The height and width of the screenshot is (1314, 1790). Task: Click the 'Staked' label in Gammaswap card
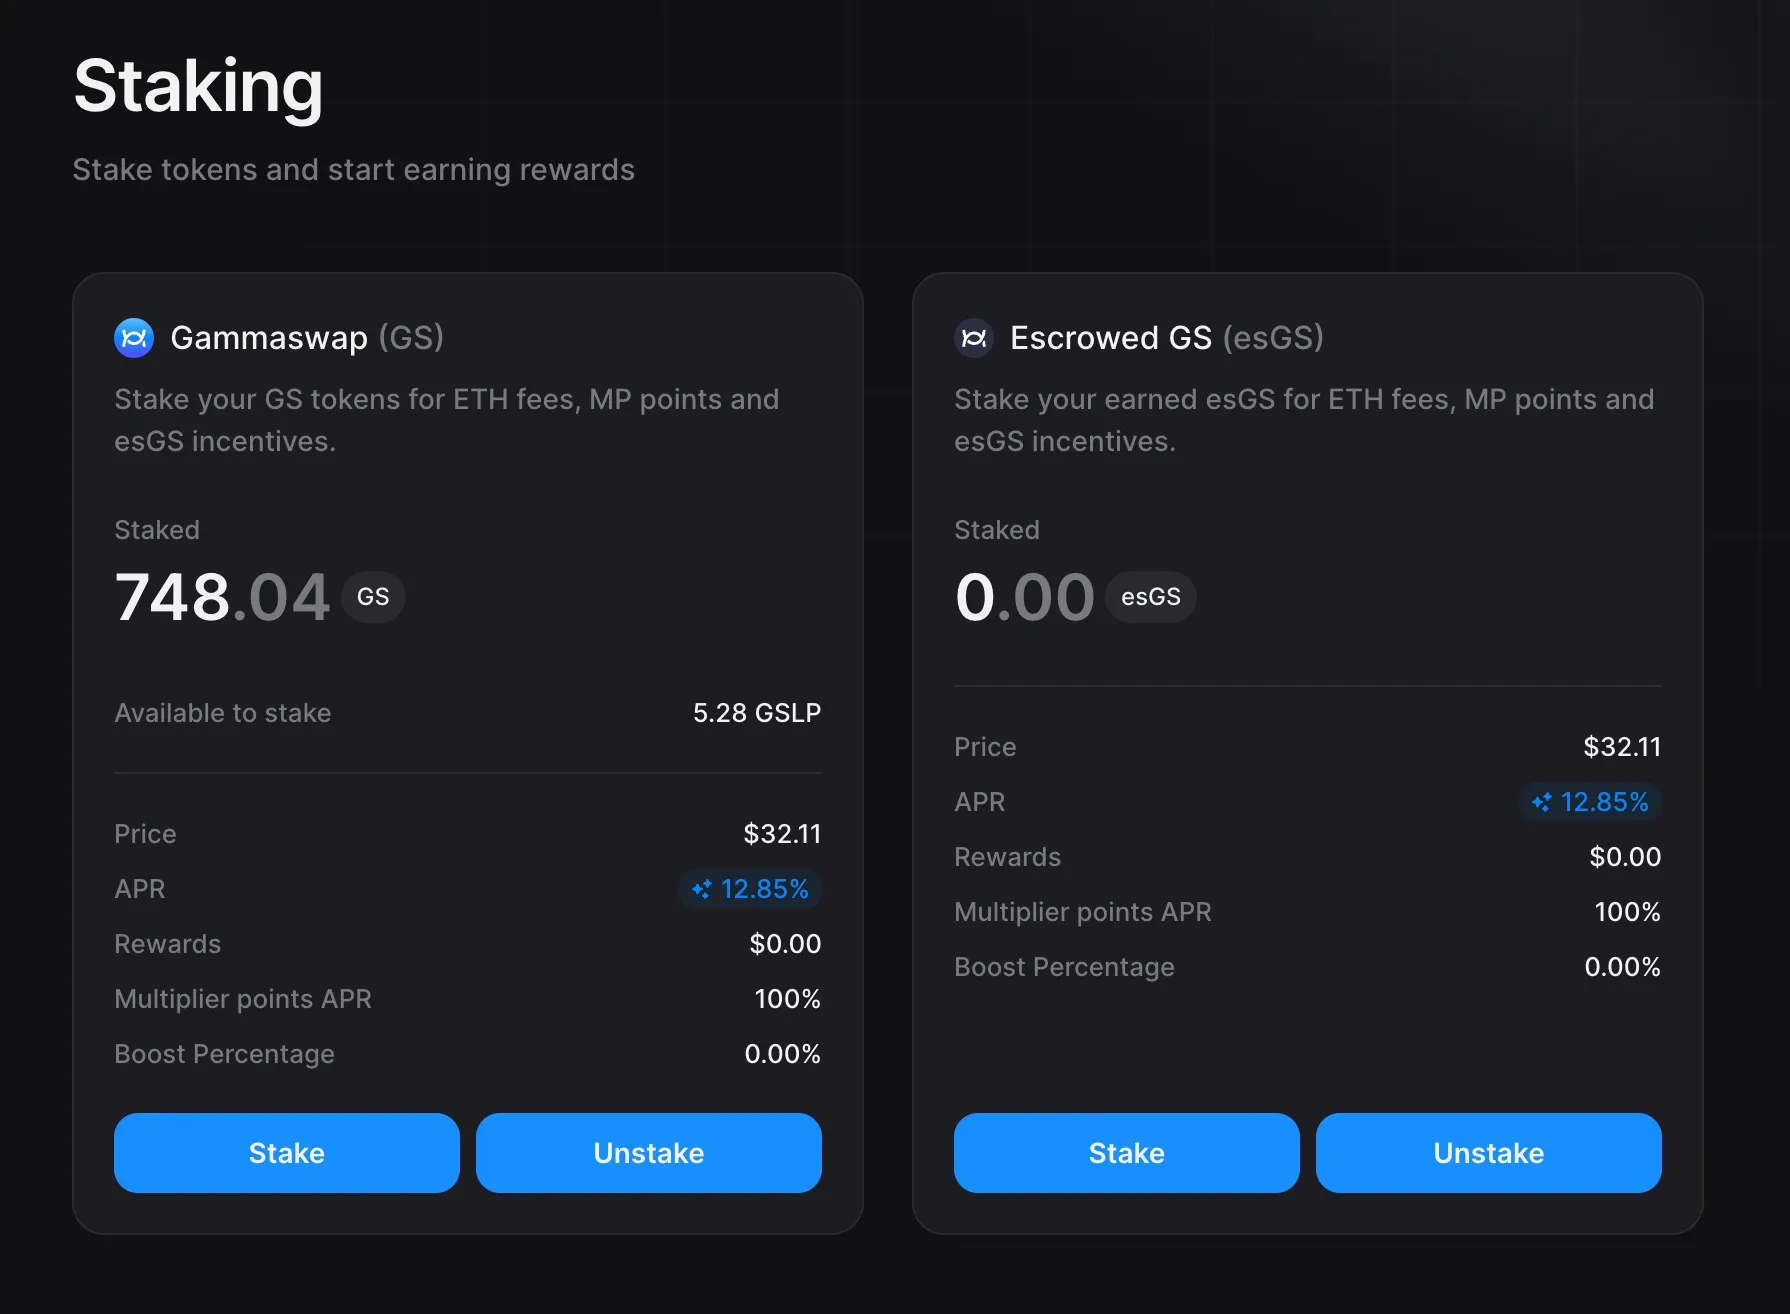pyautogui.click(x=157, y=530)
